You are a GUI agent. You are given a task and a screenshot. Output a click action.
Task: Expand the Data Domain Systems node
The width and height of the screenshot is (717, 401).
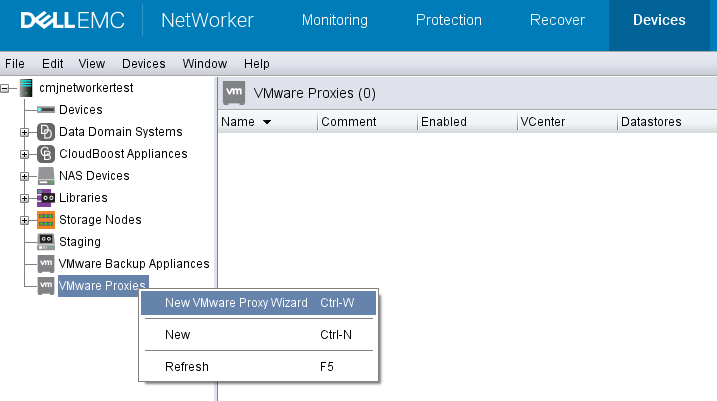pyautogui.click(x=24, y=132)
